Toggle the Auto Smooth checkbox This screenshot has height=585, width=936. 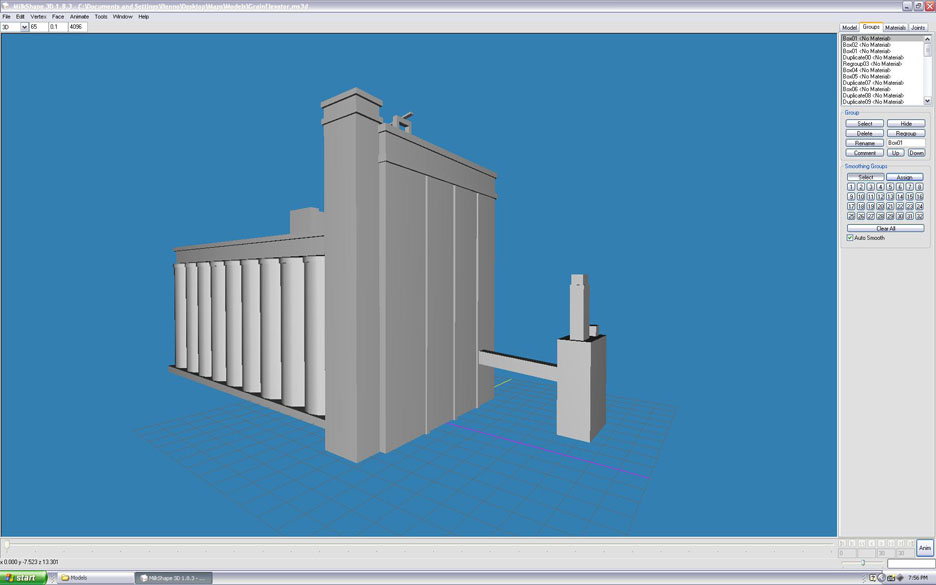(850, 238)
